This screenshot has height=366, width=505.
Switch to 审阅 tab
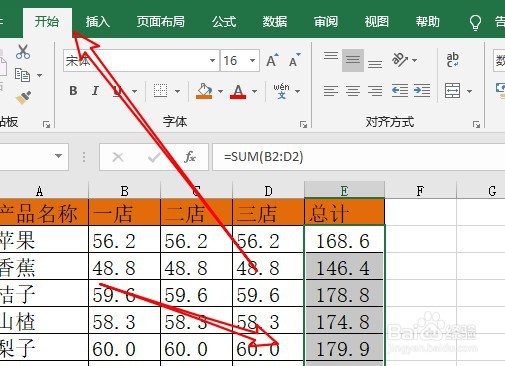[326, 22]
